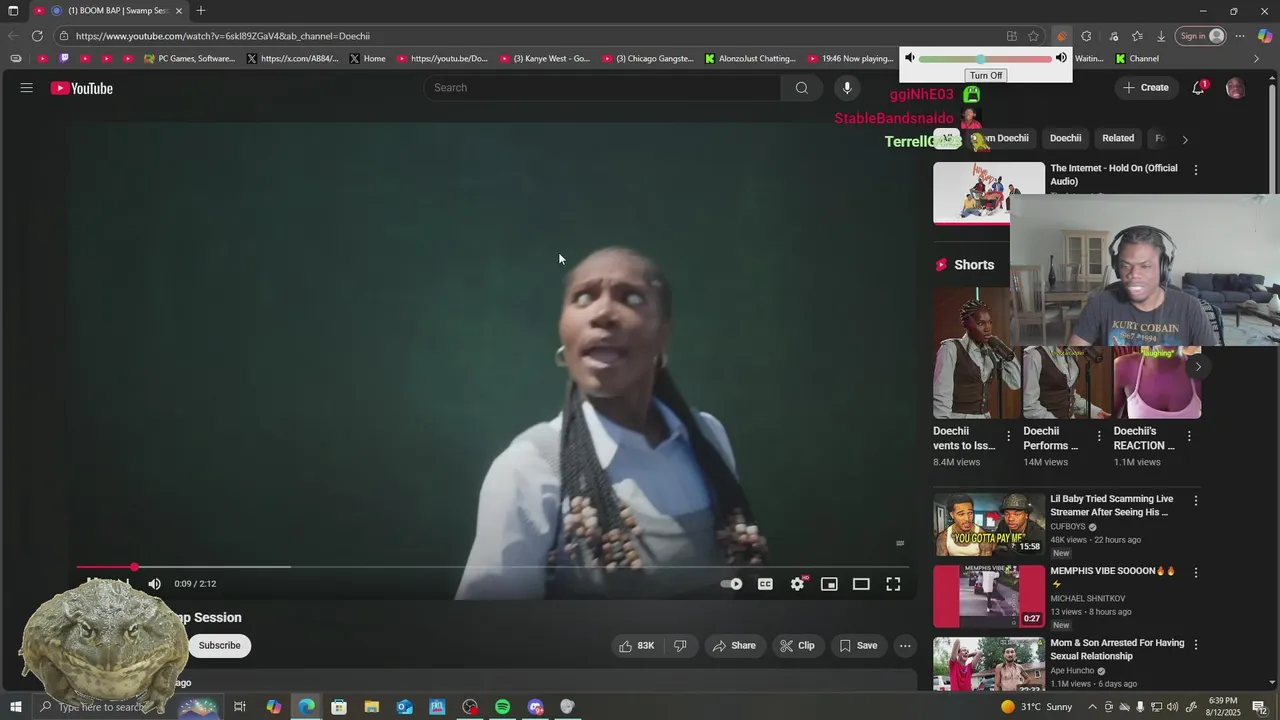Go to the YouTube home logo
The image size is (1280, 720).
click(x=82, y=88)
